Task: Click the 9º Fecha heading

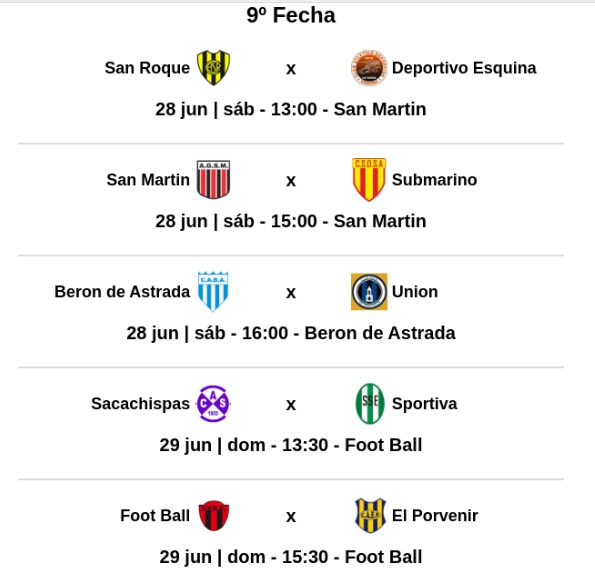Action: [291, 16]
